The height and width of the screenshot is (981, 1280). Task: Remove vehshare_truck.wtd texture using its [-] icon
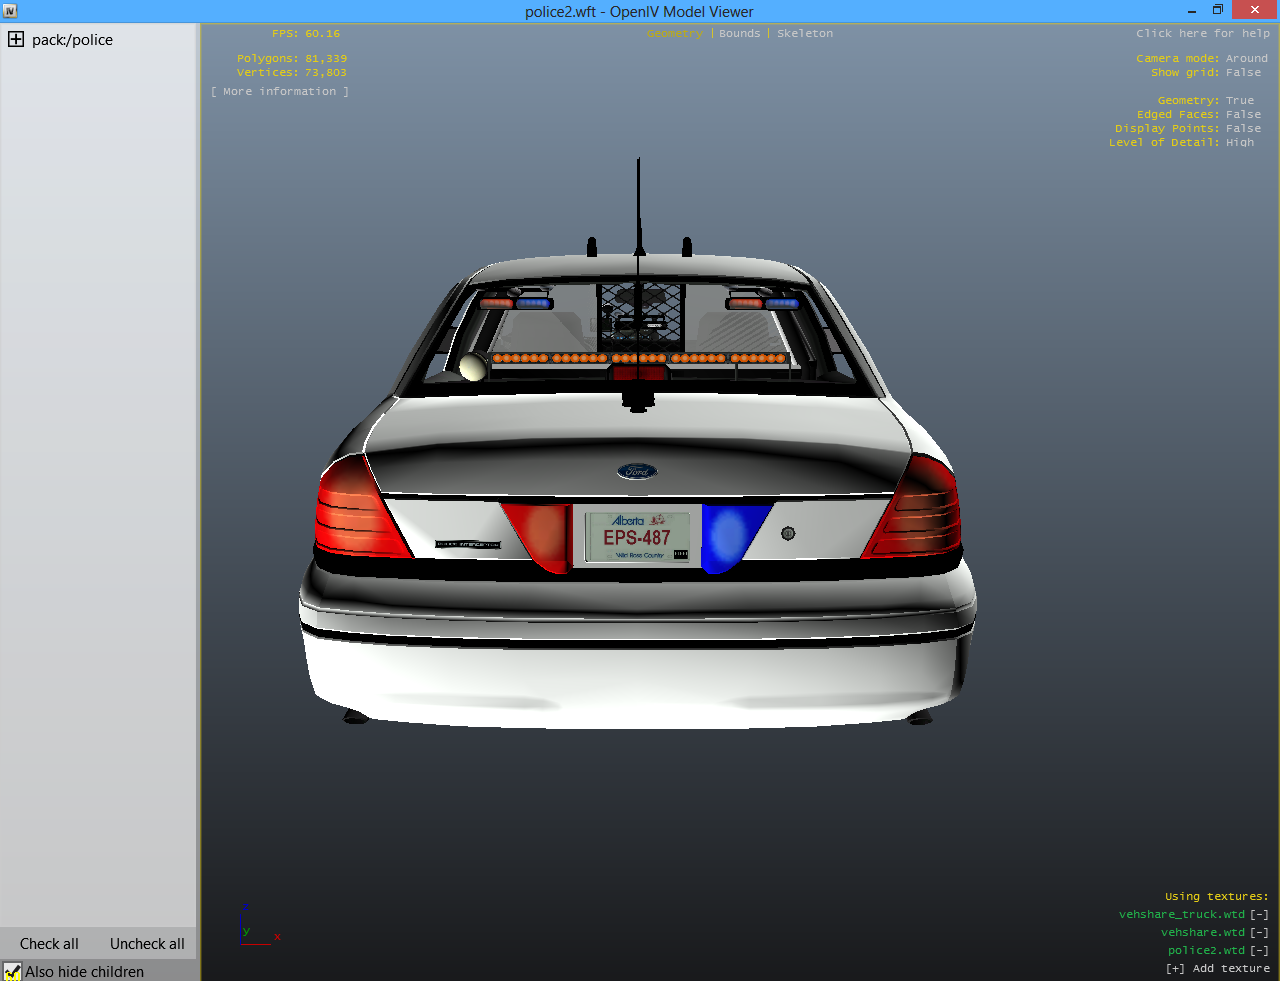coord(1259,914)
